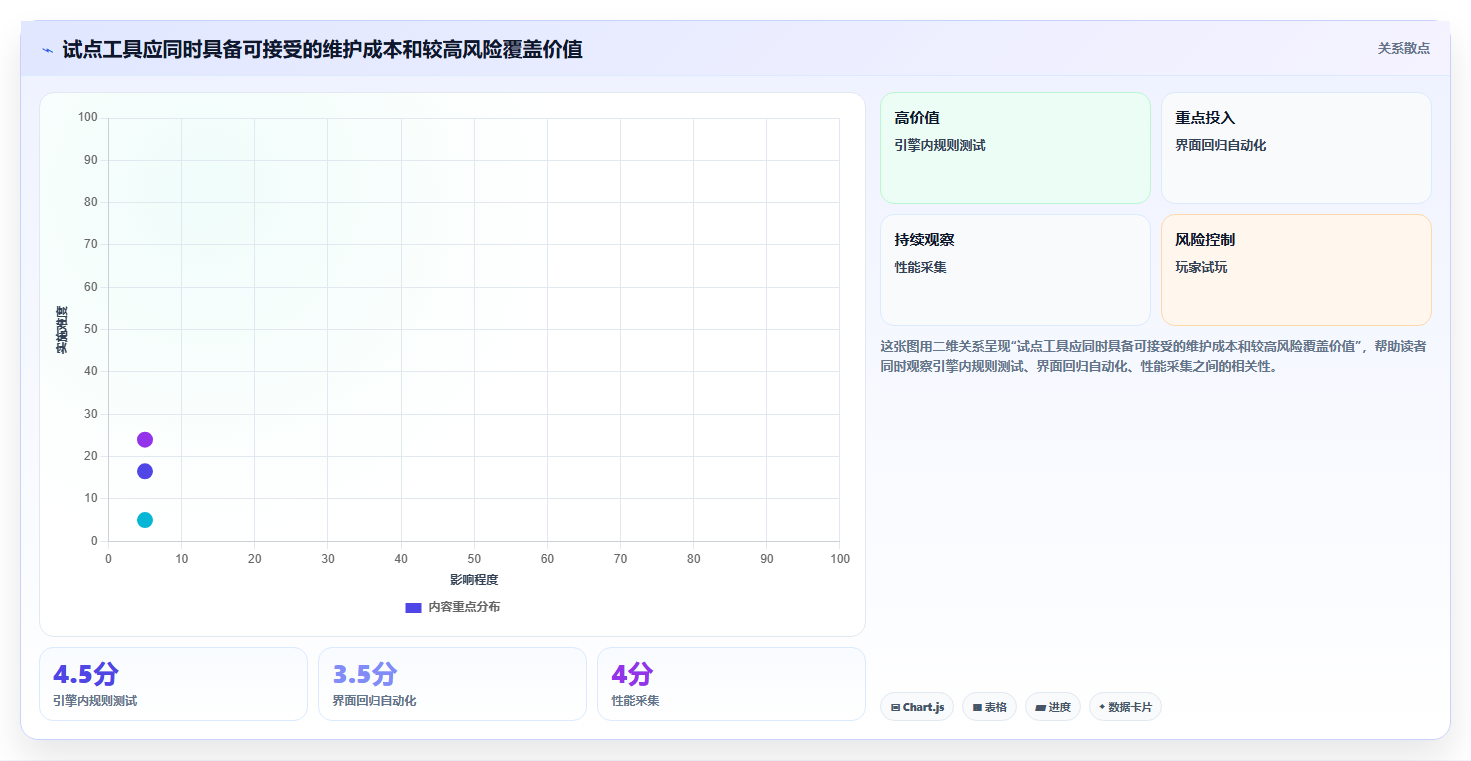This screenshot has width=1471, height=761.
Task: Click the description paragraph starting with 这张图用二维关系
Action: point(1154,356)
